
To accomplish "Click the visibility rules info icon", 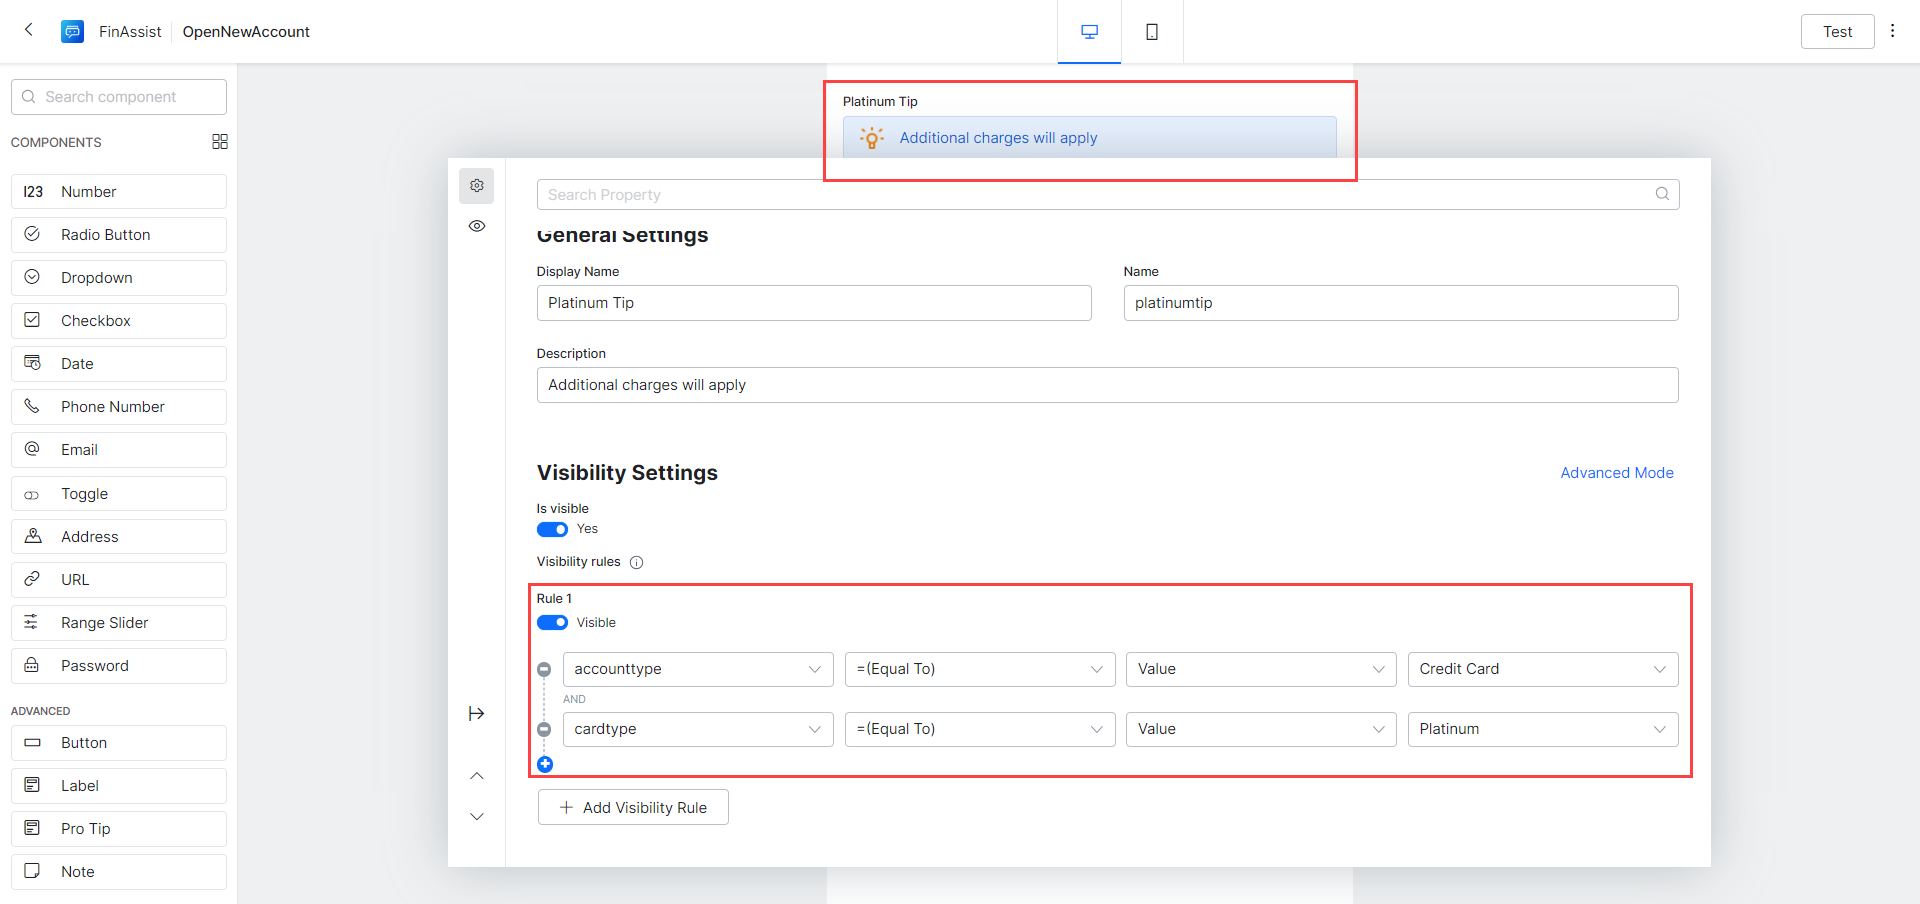I will point(637,562).
